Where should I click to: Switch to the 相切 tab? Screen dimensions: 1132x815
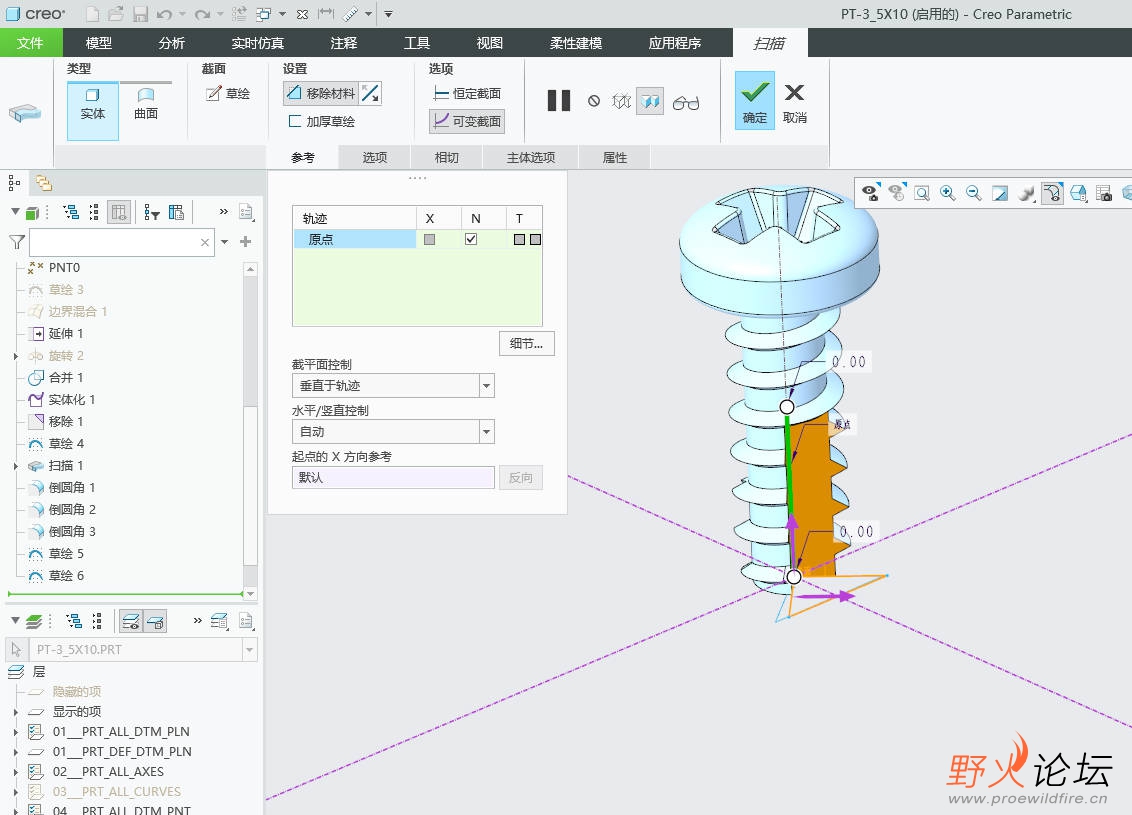click(x=446, y=157)
